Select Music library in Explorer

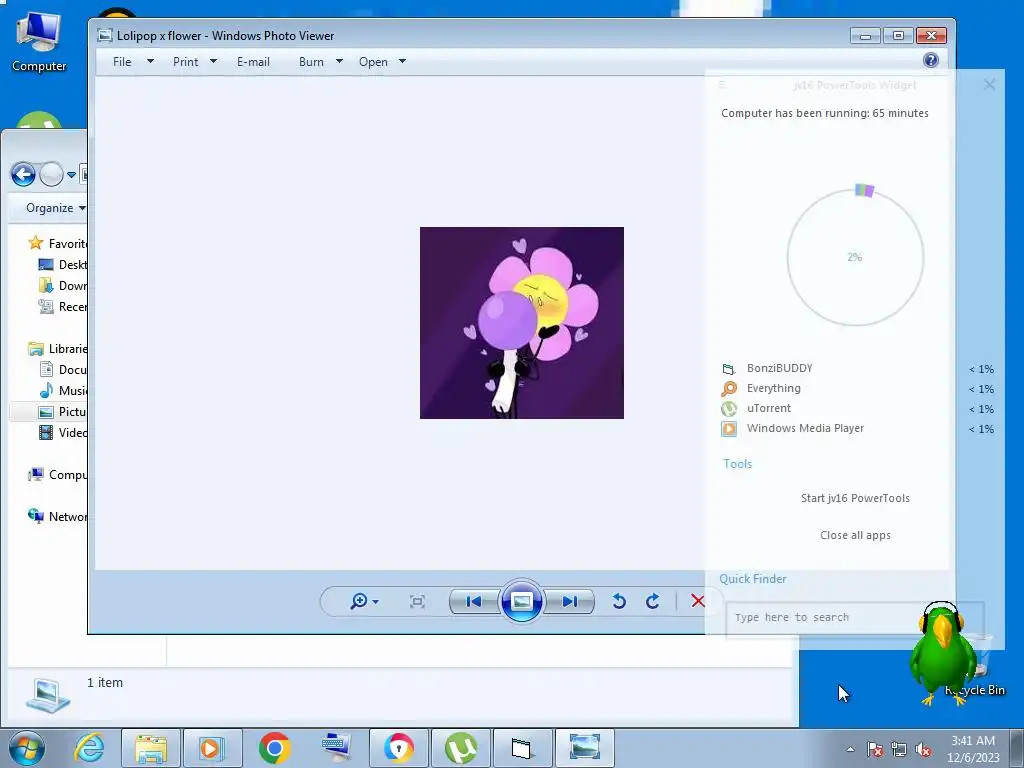pos(63,391)
